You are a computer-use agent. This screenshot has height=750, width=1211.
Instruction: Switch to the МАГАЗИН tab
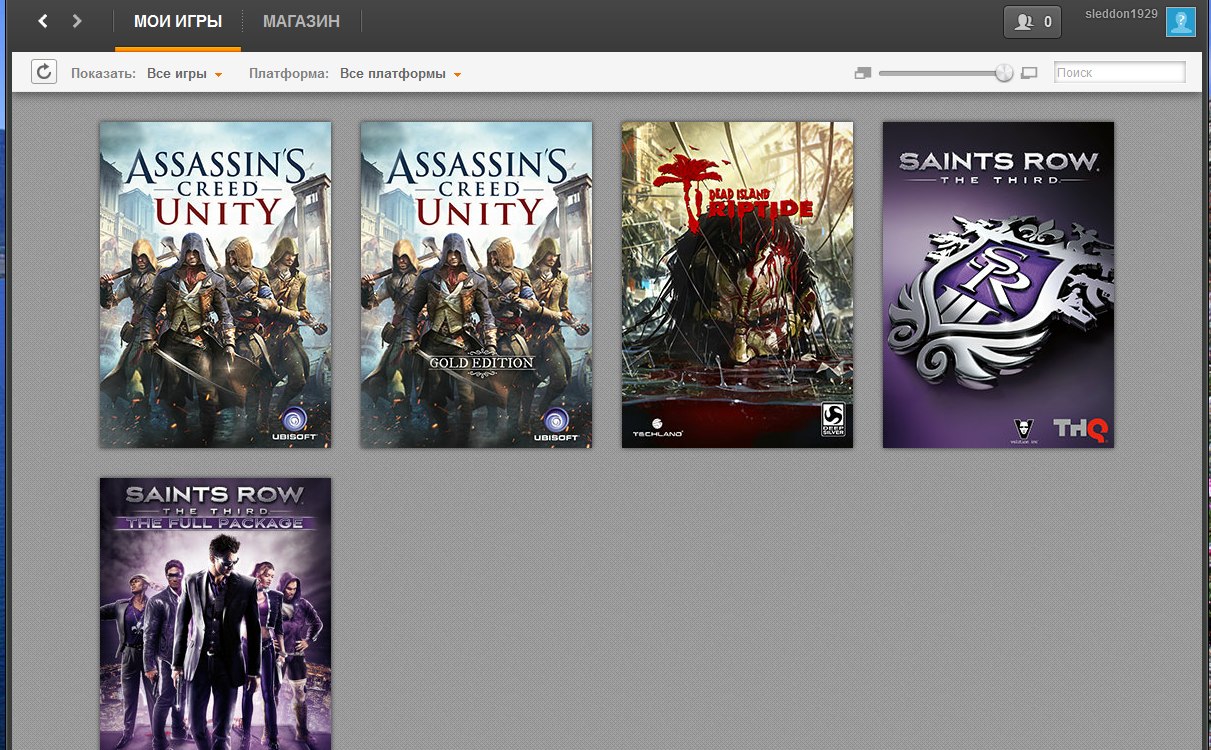click(x=301, y=21)
